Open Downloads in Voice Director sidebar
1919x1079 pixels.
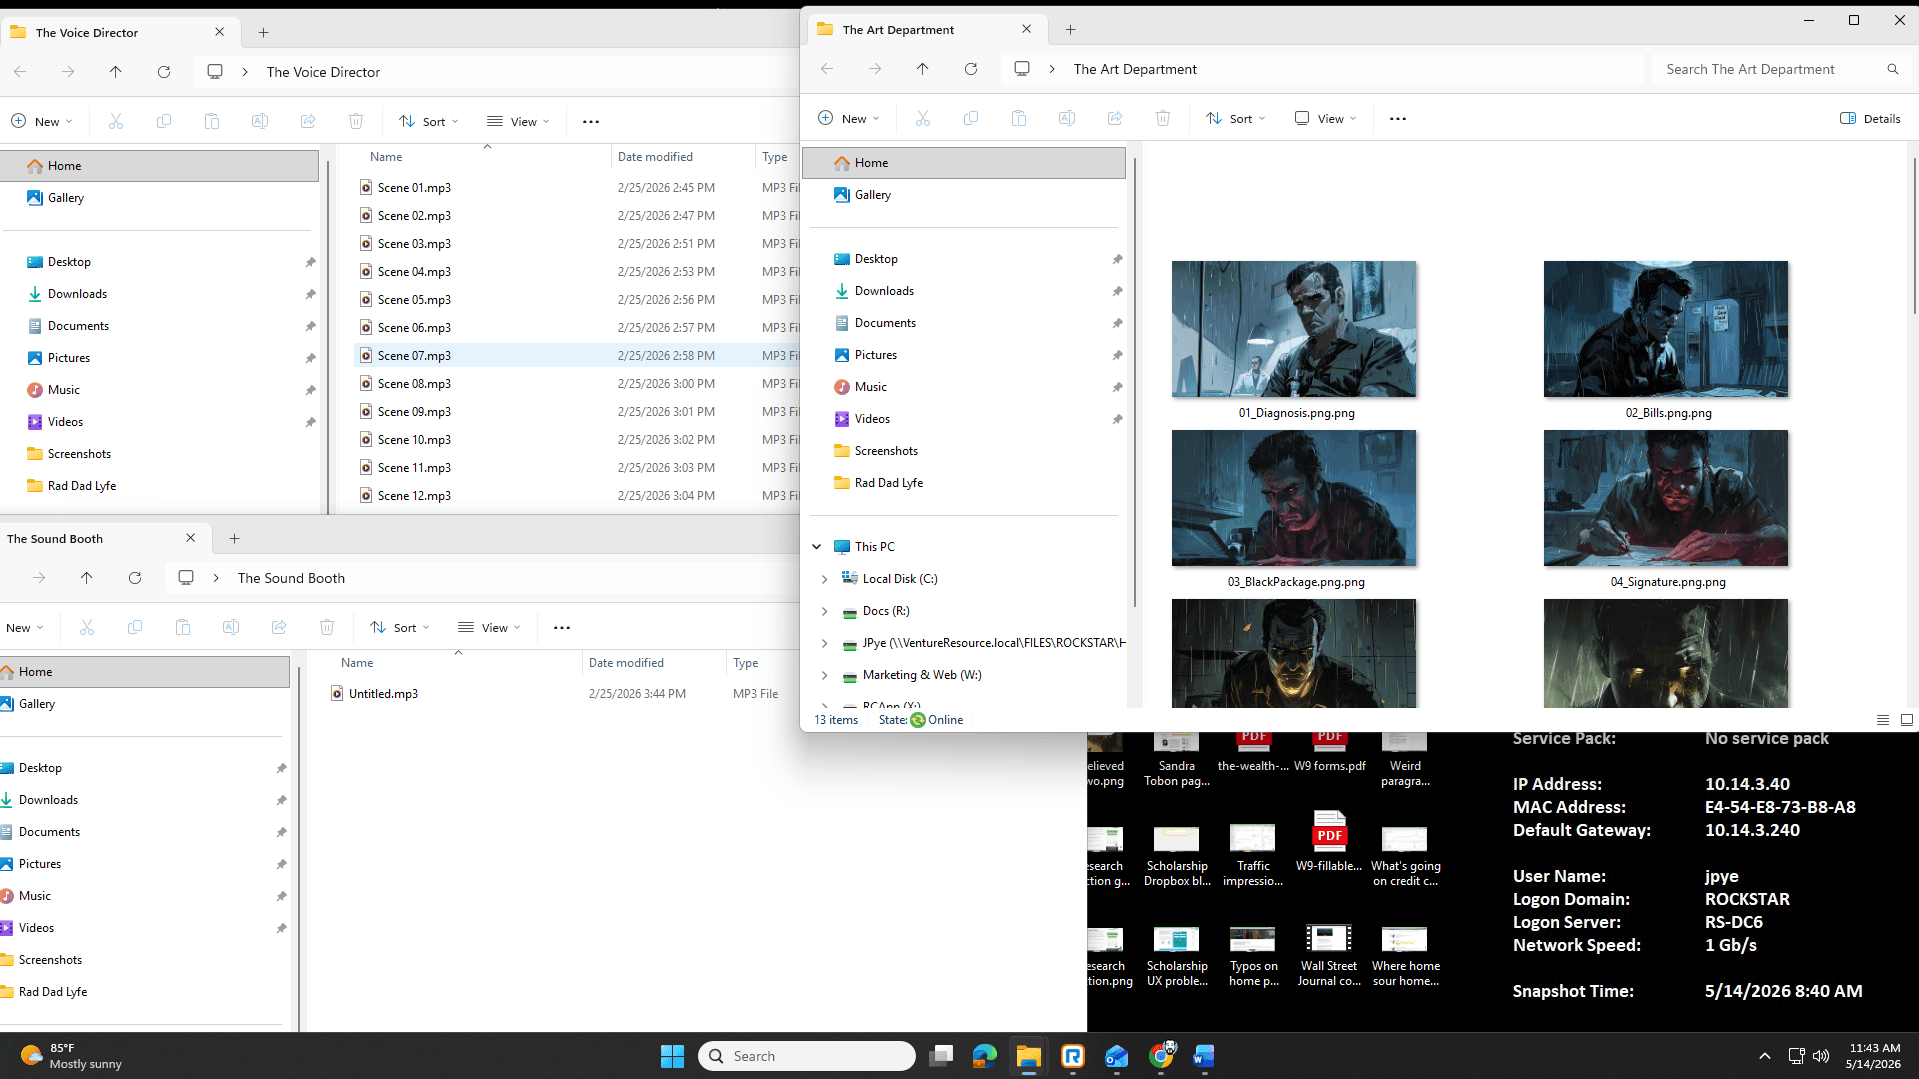point(77,294)
